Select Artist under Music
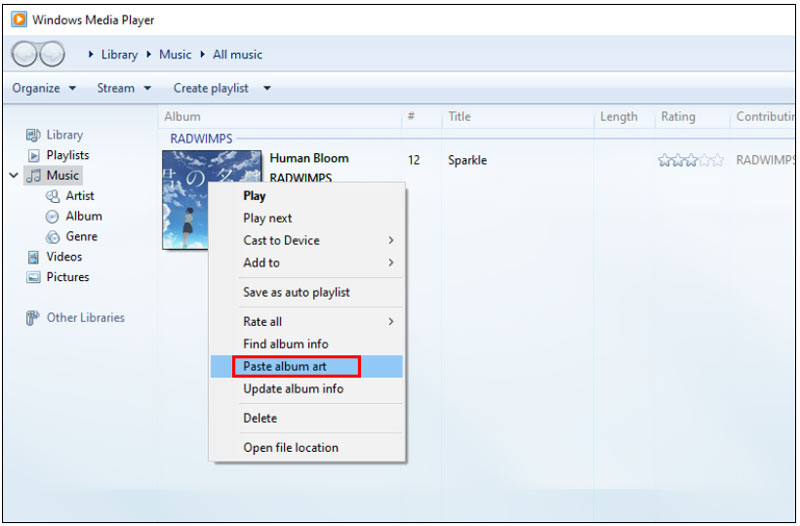Viewport: 800px width, 526px height. 80,196
